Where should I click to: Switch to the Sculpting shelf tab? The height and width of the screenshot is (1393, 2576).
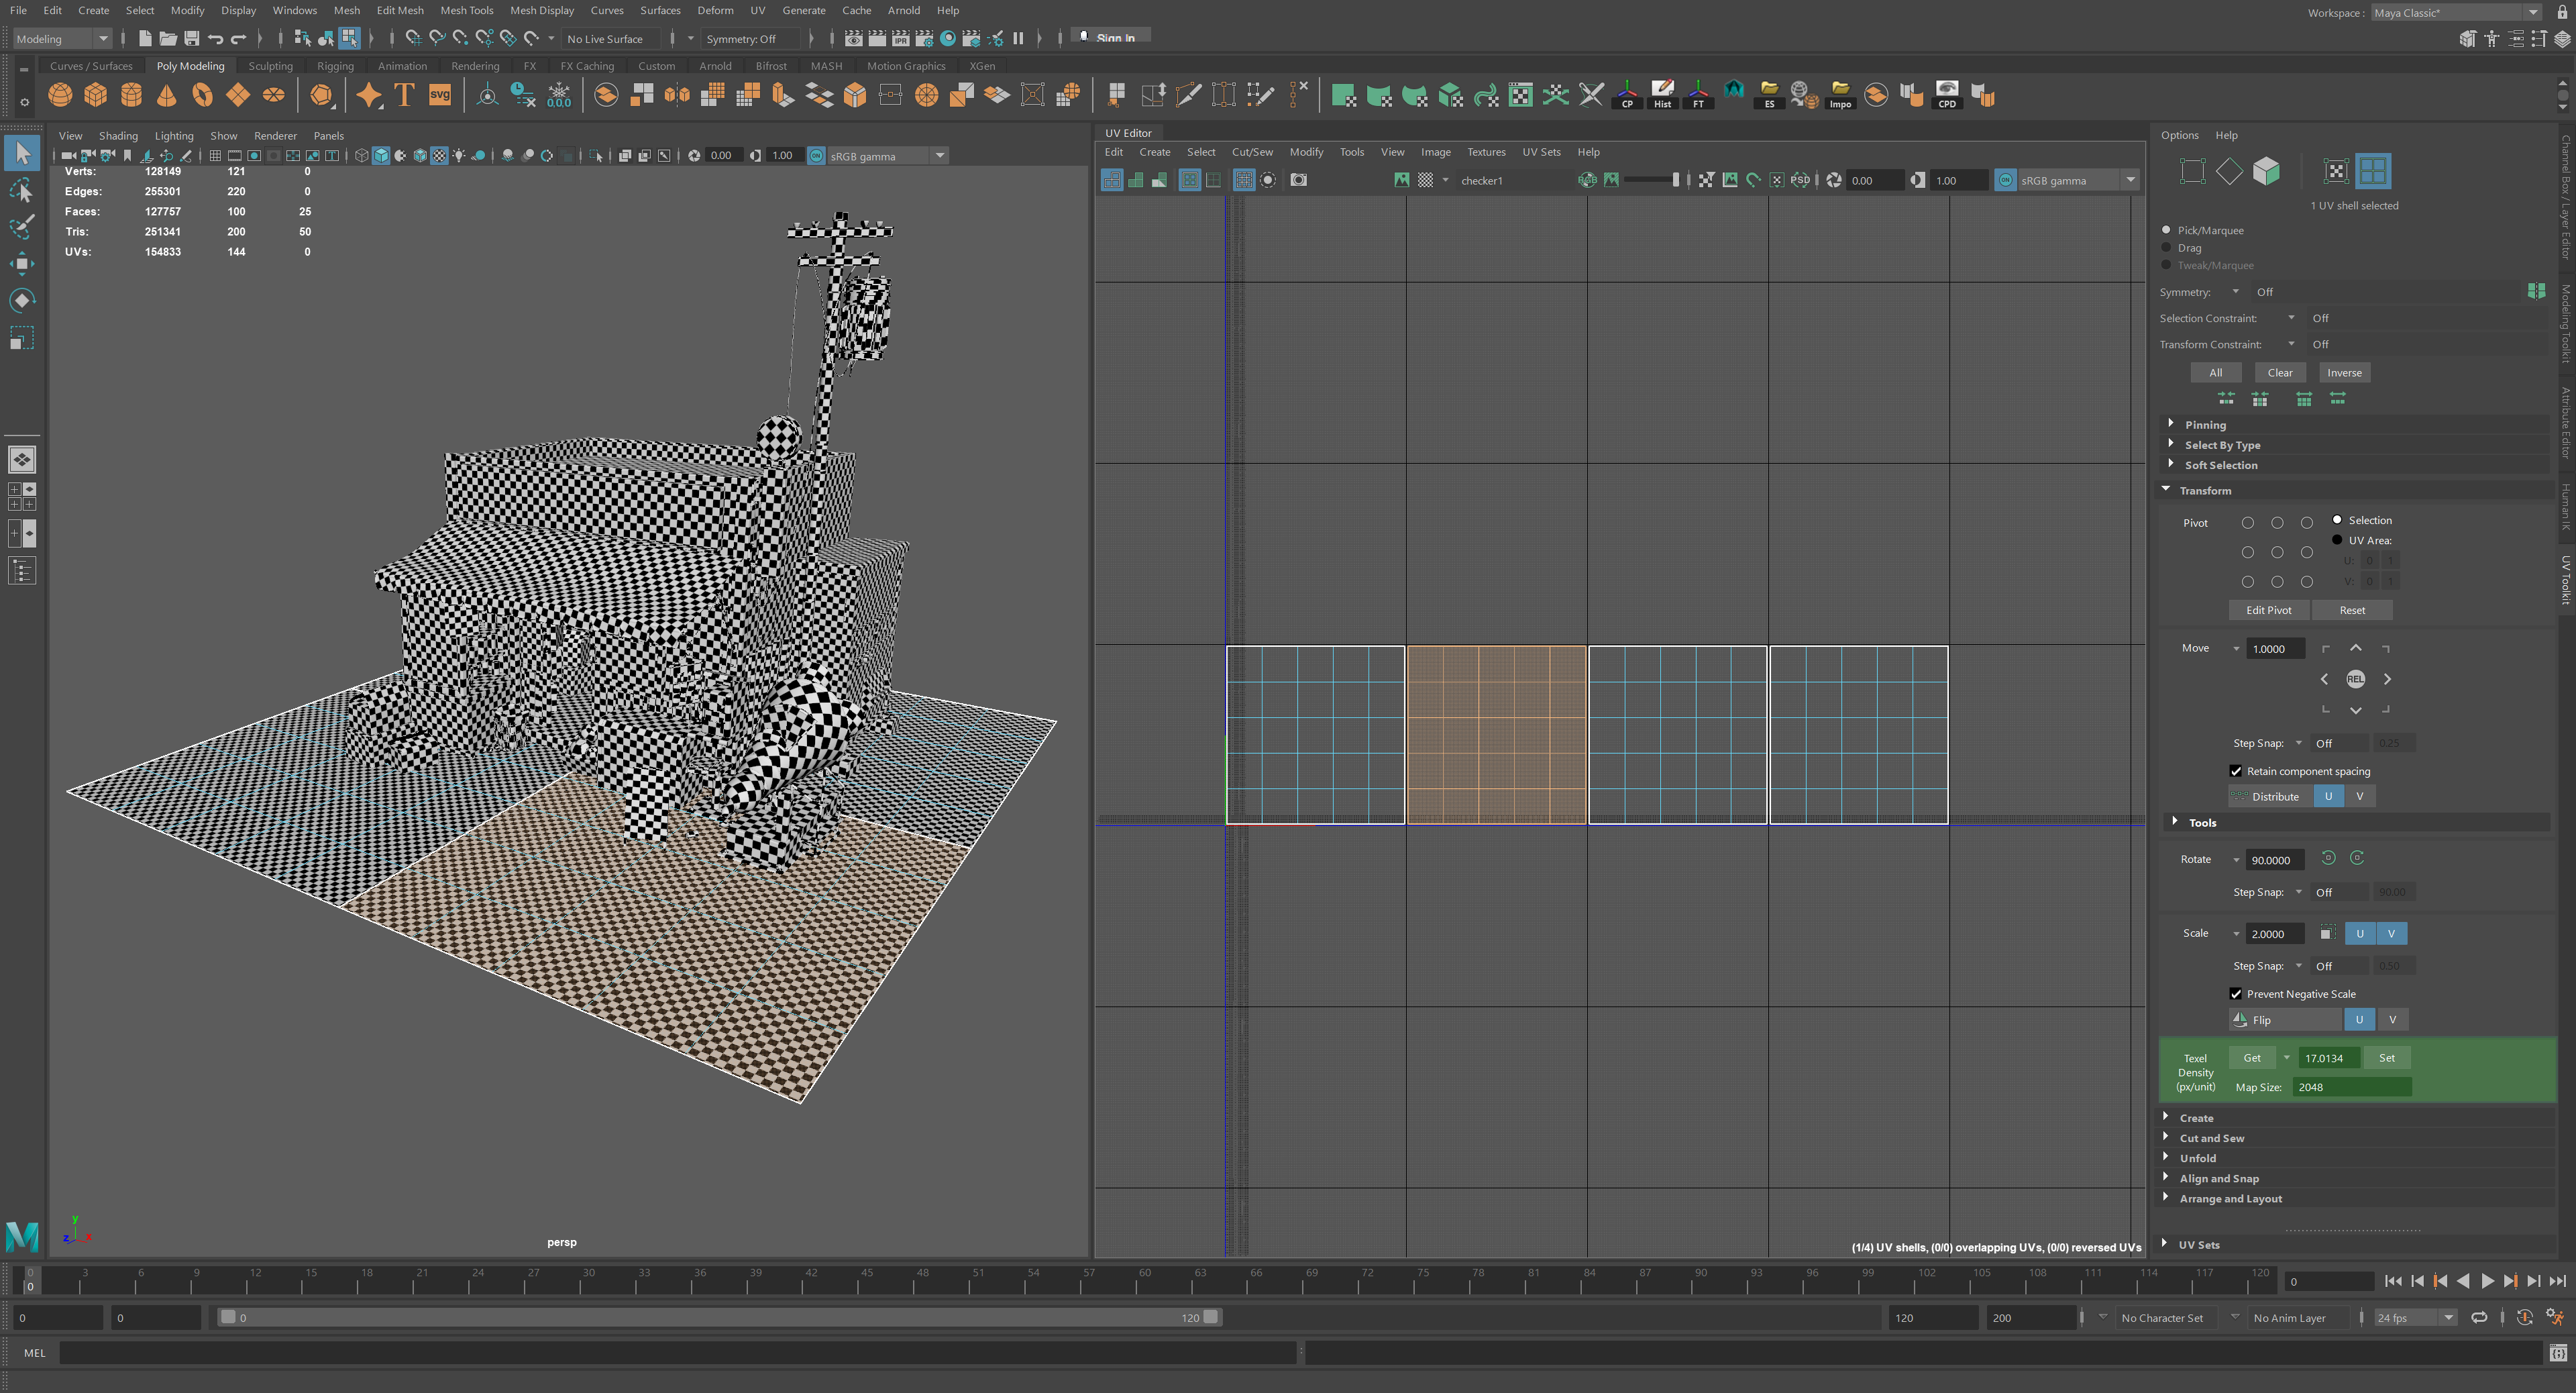(270, 66)
